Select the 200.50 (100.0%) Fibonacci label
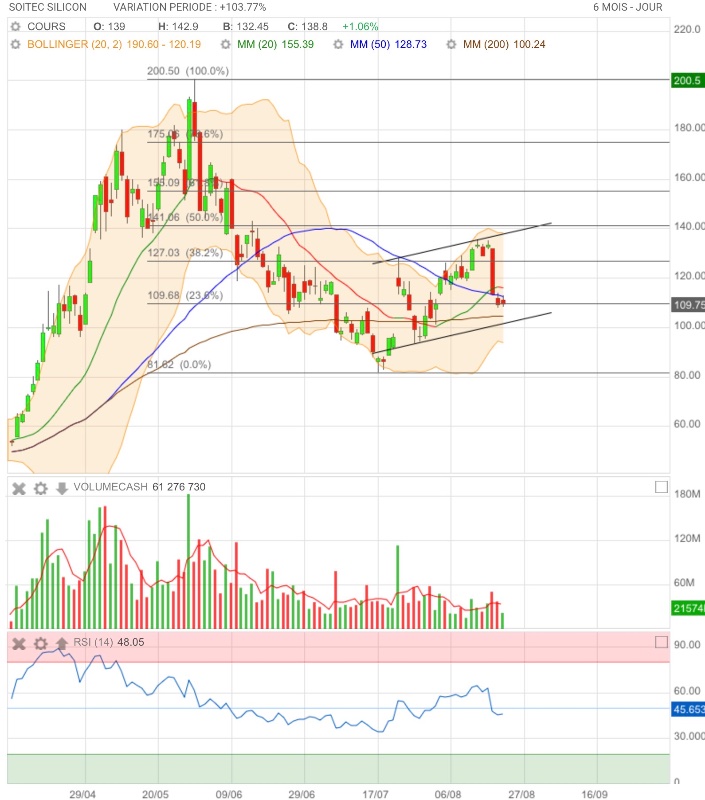 (188, 71)
